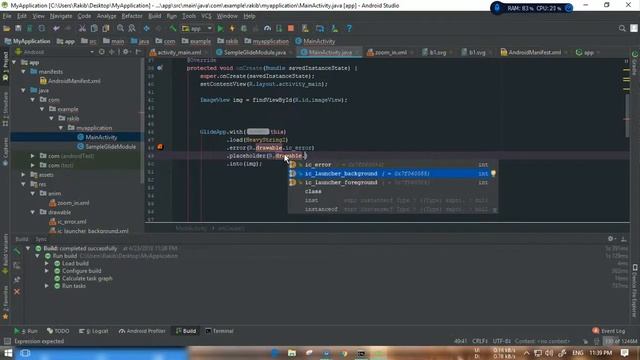640x360 pixels.
Task: Collapse the manifests folder node
Action: [24, 71]
